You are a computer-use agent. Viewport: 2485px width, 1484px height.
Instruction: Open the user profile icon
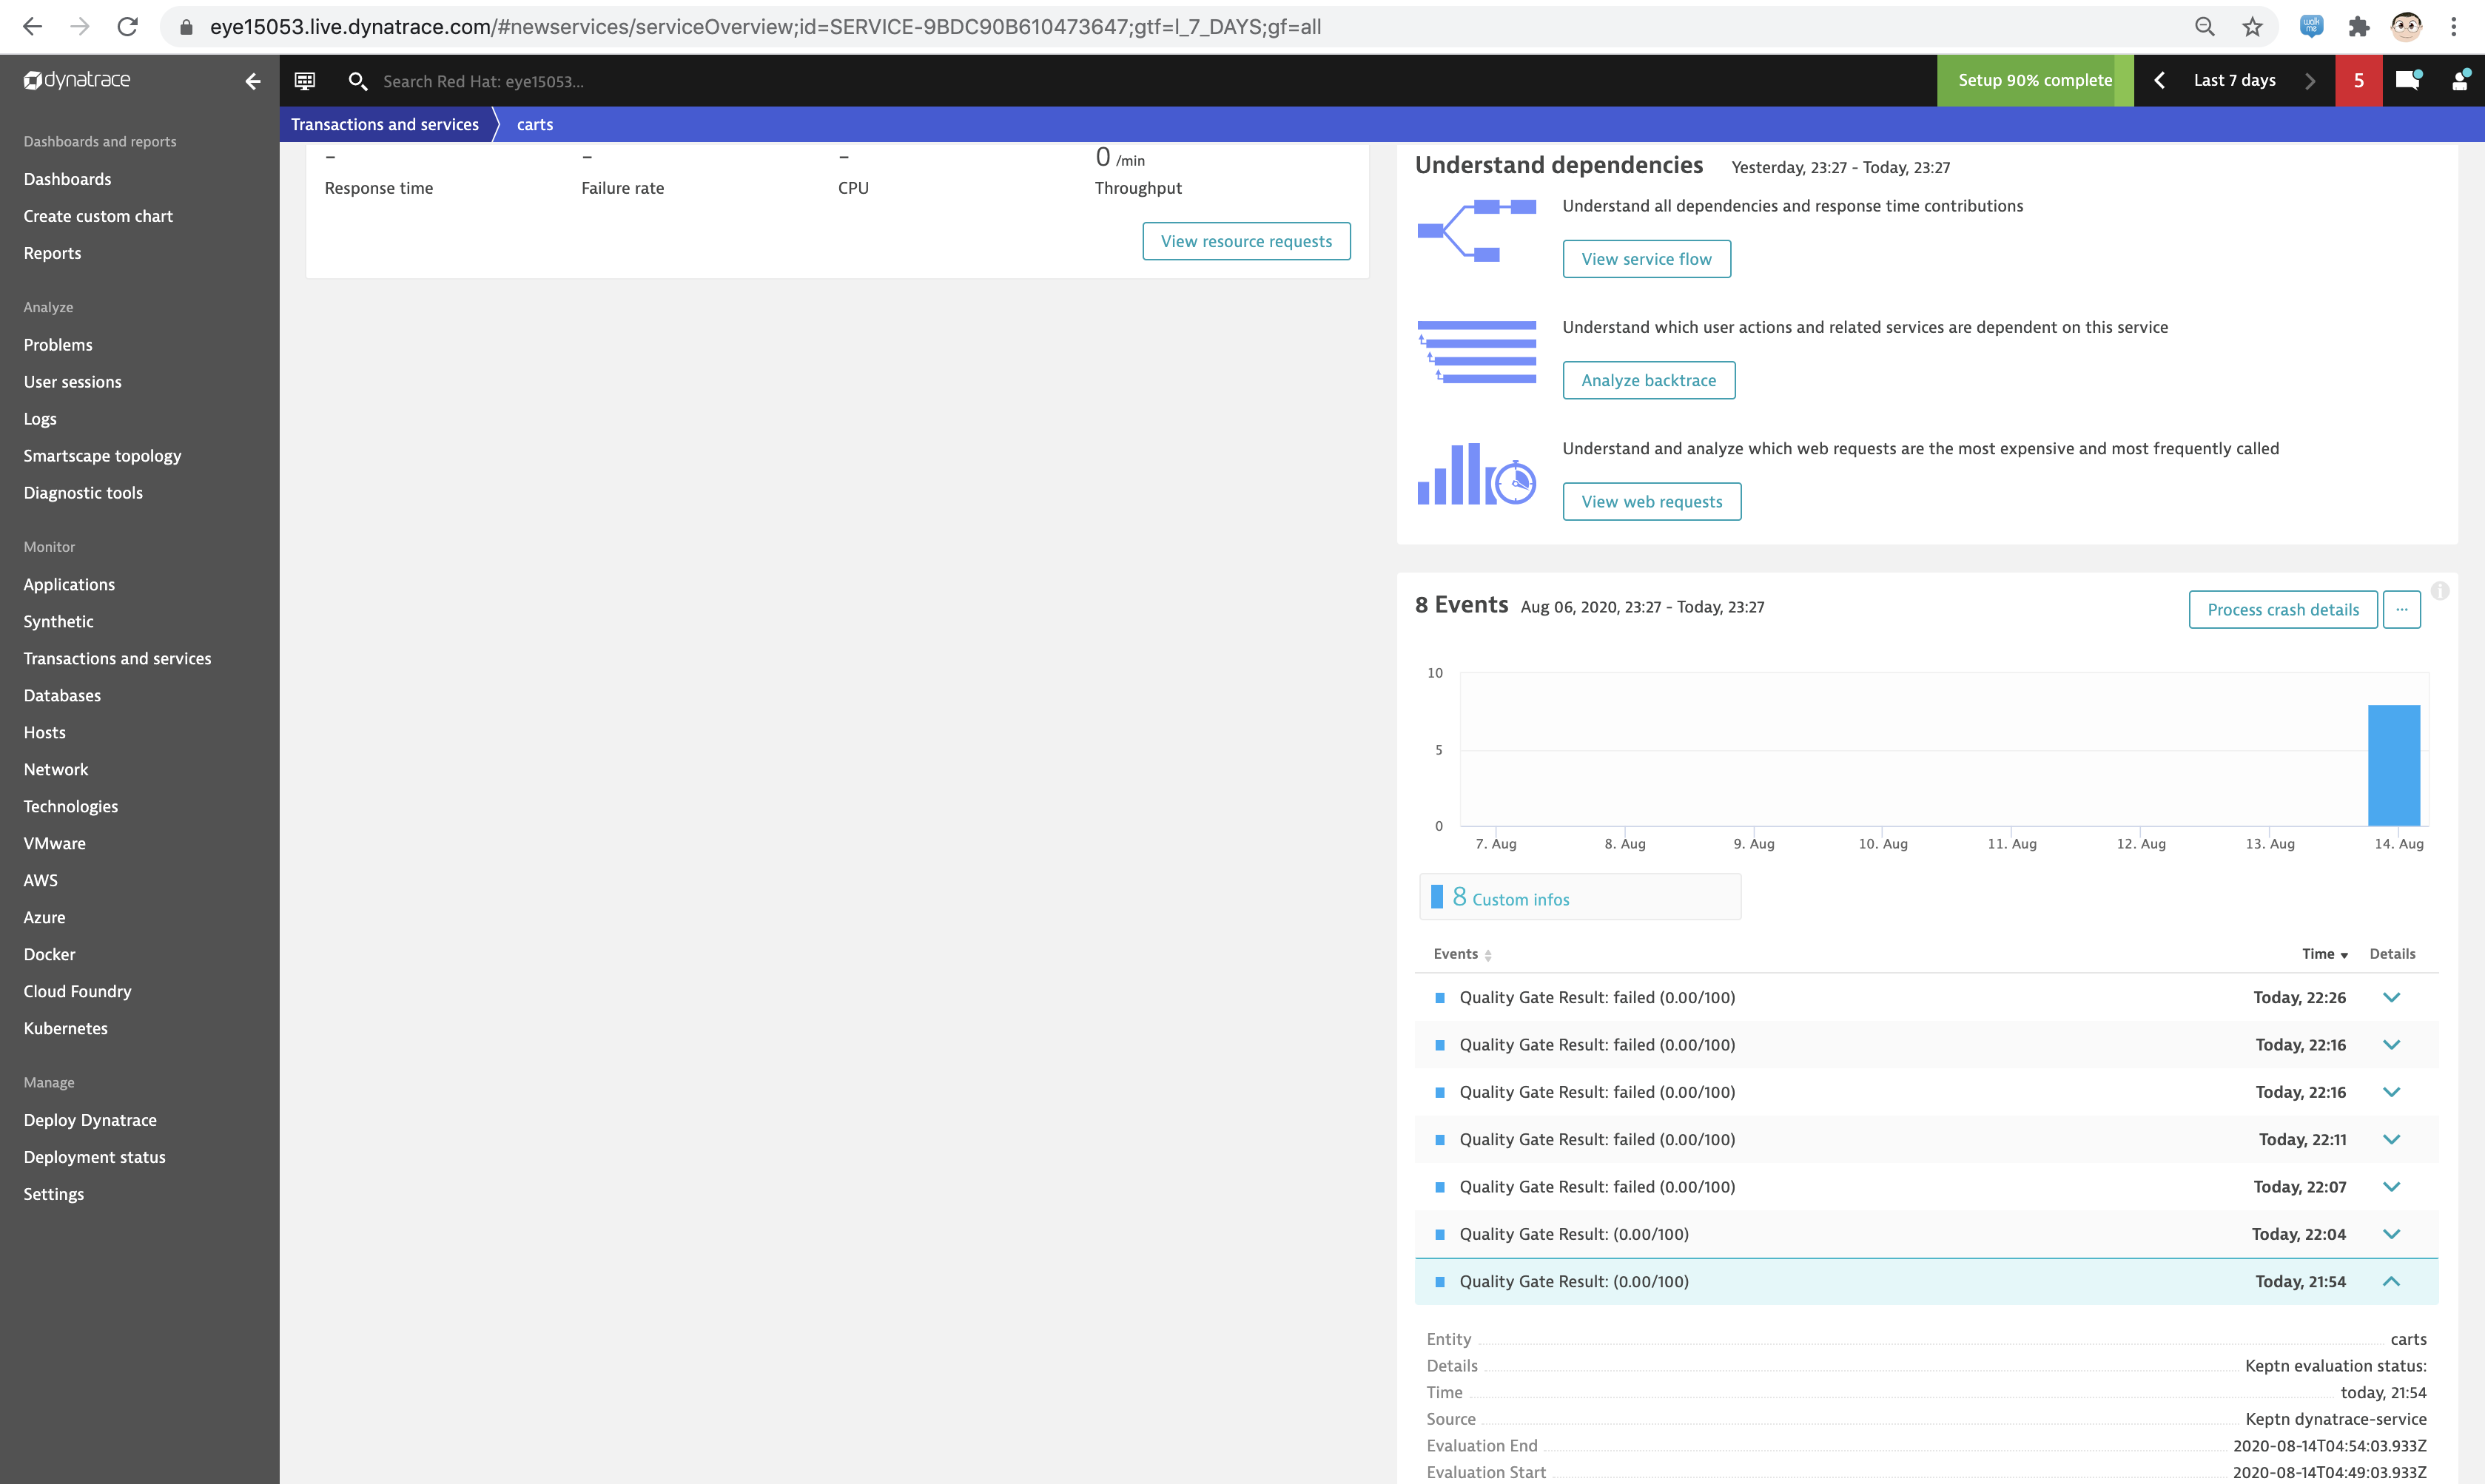[x=2460, y=80]
